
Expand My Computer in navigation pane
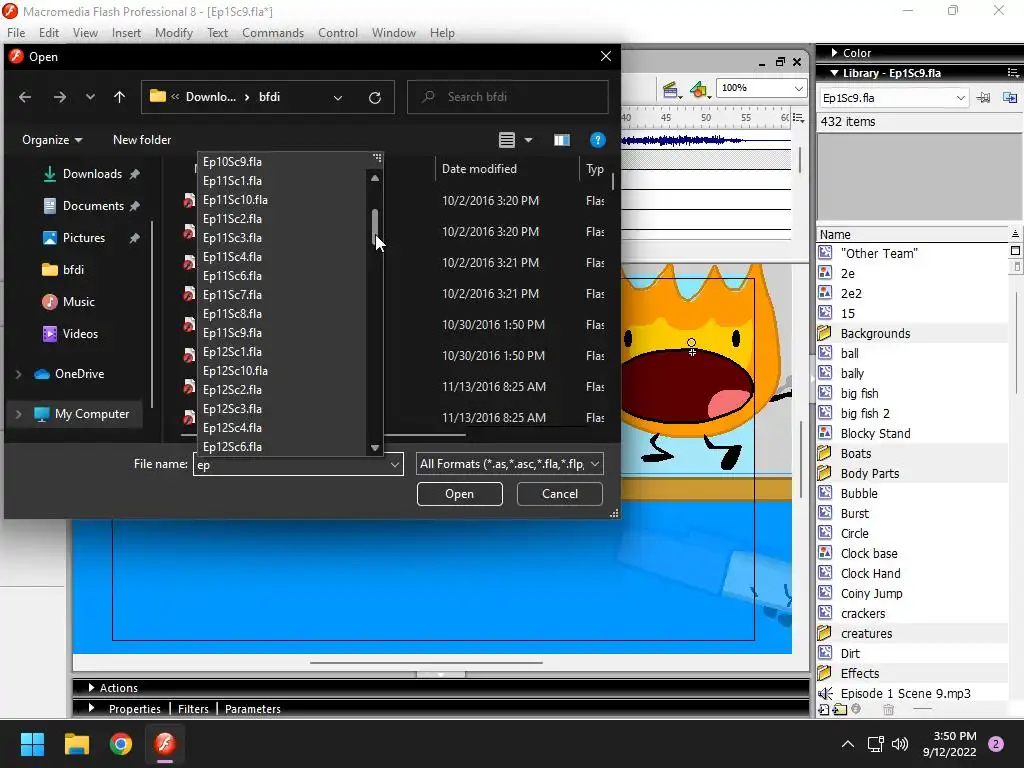(18, 414)
